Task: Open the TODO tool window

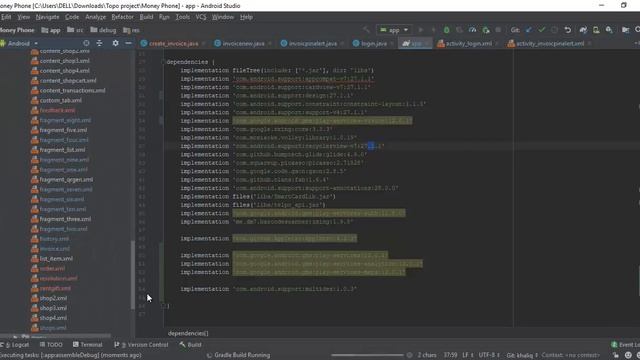Action: point(51,344)
